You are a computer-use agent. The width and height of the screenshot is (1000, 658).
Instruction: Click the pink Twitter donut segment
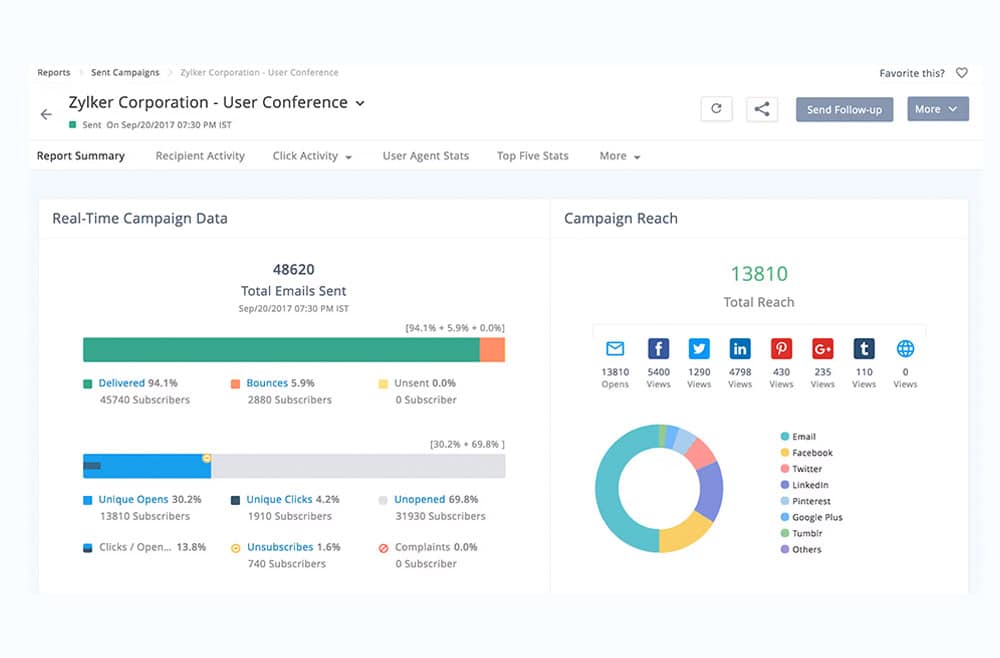(700, 454)
